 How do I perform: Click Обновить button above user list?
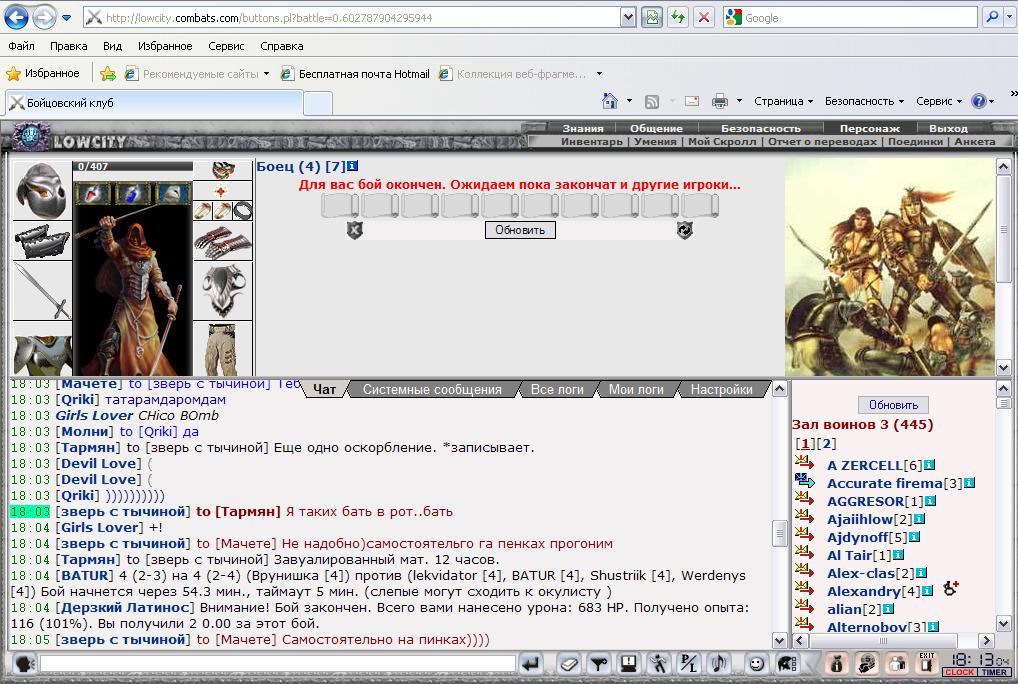pos(893,405)
